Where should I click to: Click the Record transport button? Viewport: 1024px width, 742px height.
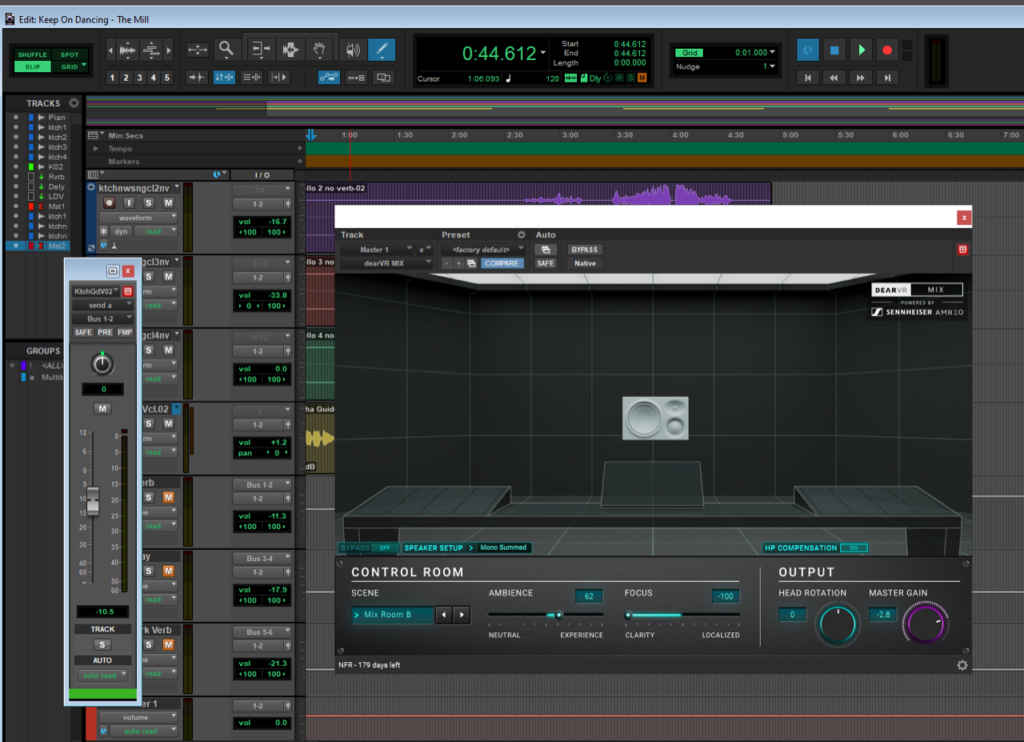point(887,50)
